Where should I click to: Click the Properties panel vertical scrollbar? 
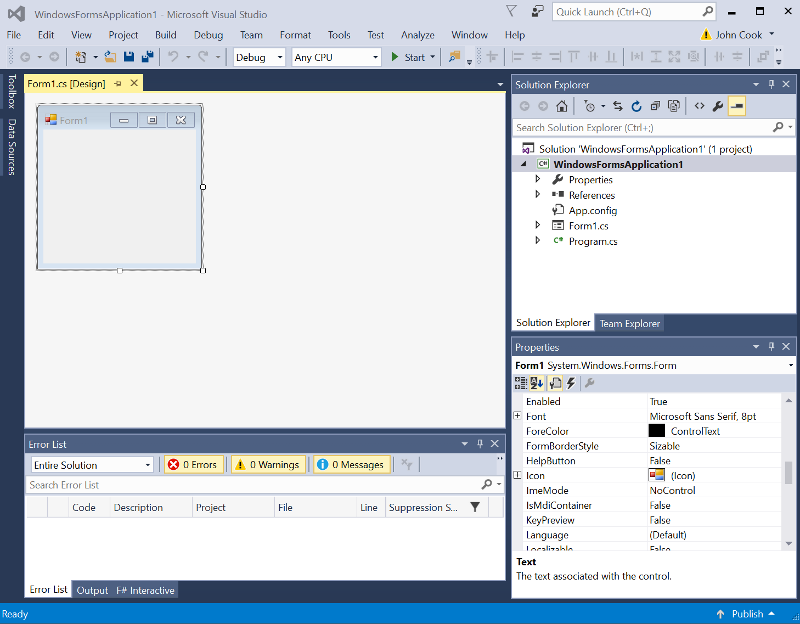(788, 472)
